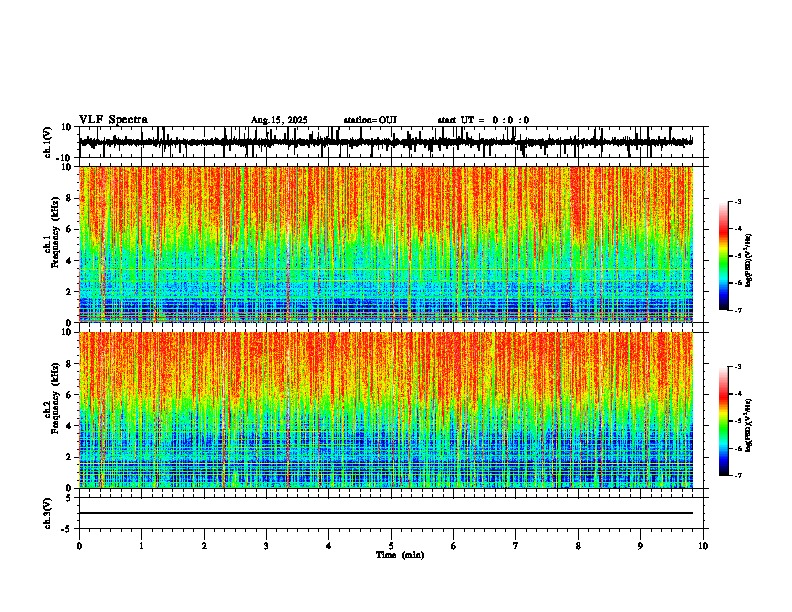The width and height of the screenshot is (792, 612).
Task: Click the ch.1 'Frequency (kHz)' axis label
Action: tap(56, 233)
